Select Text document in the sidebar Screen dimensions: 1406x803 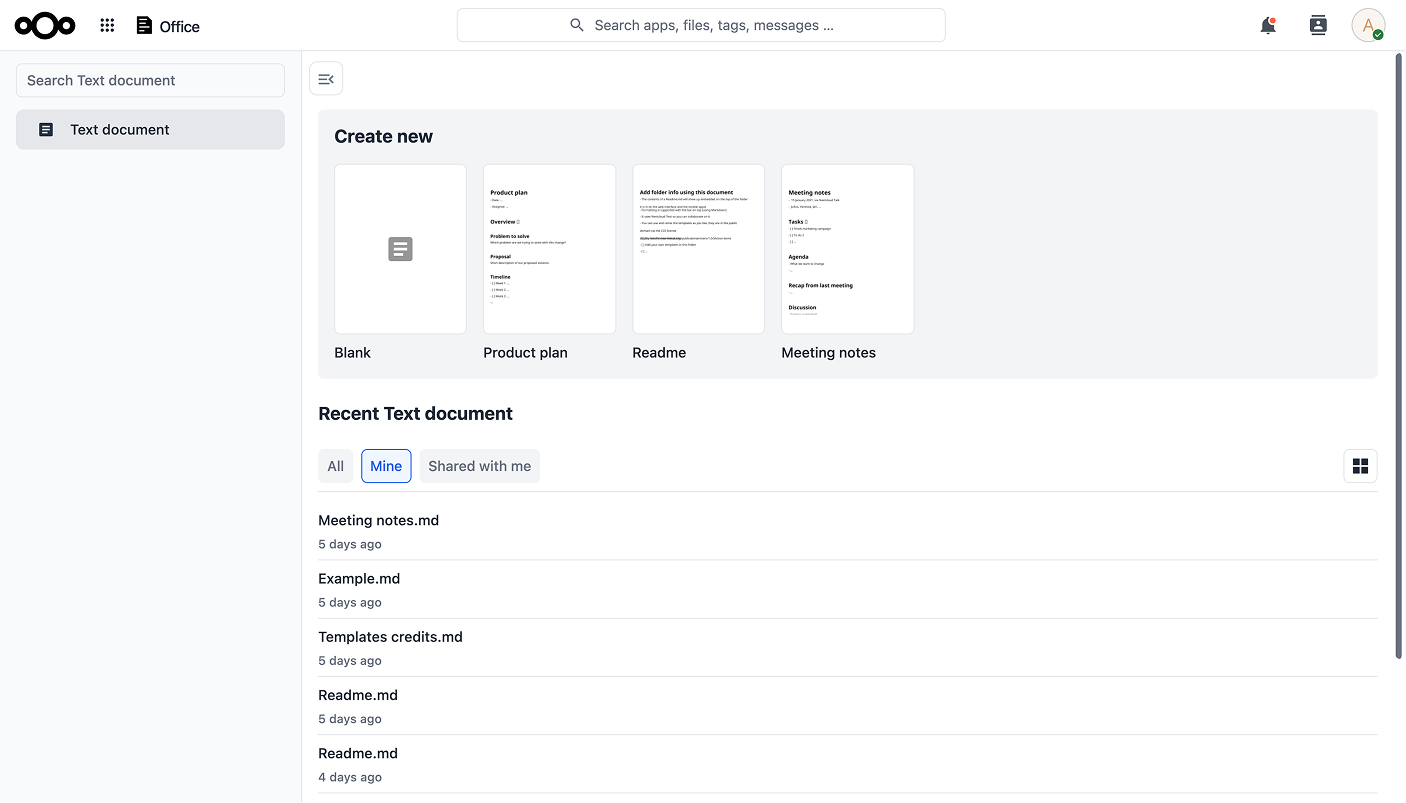click(x=150, y=130)
